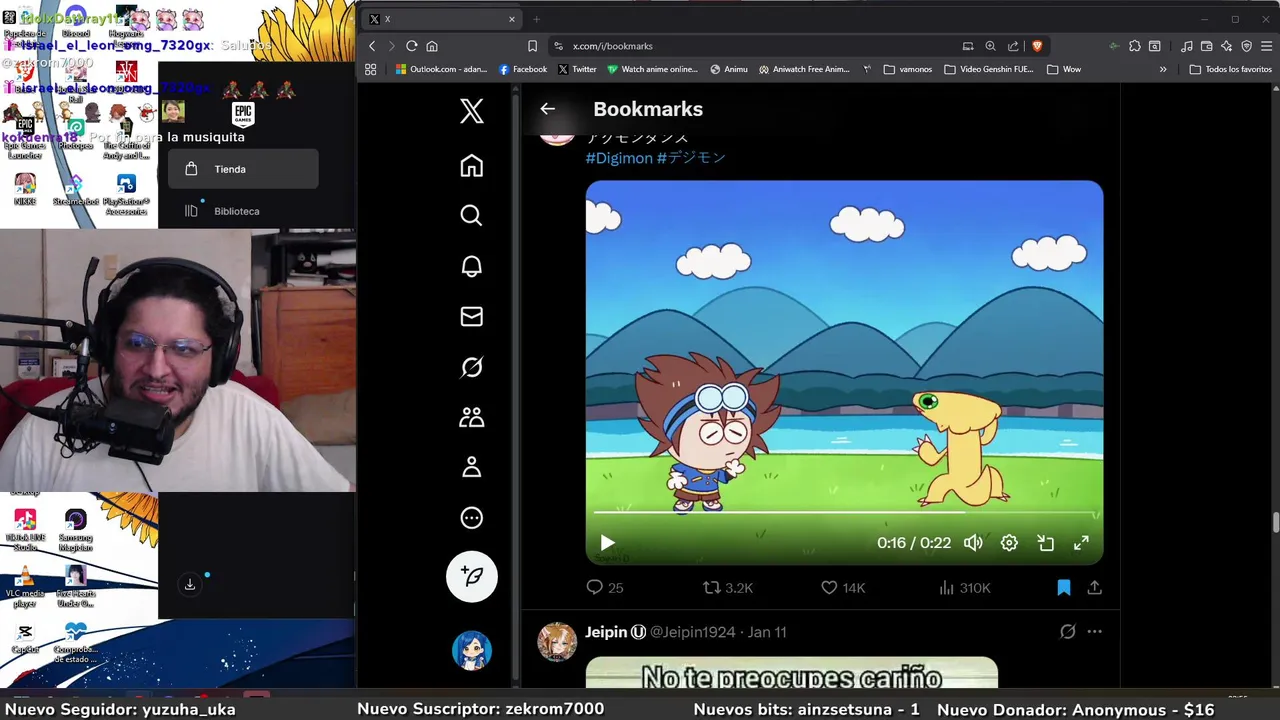Image resolution: width=1280 pixels, height=720 pixels.
Task: Open VLC media player desktop icon
Action: tap(25, 585)
